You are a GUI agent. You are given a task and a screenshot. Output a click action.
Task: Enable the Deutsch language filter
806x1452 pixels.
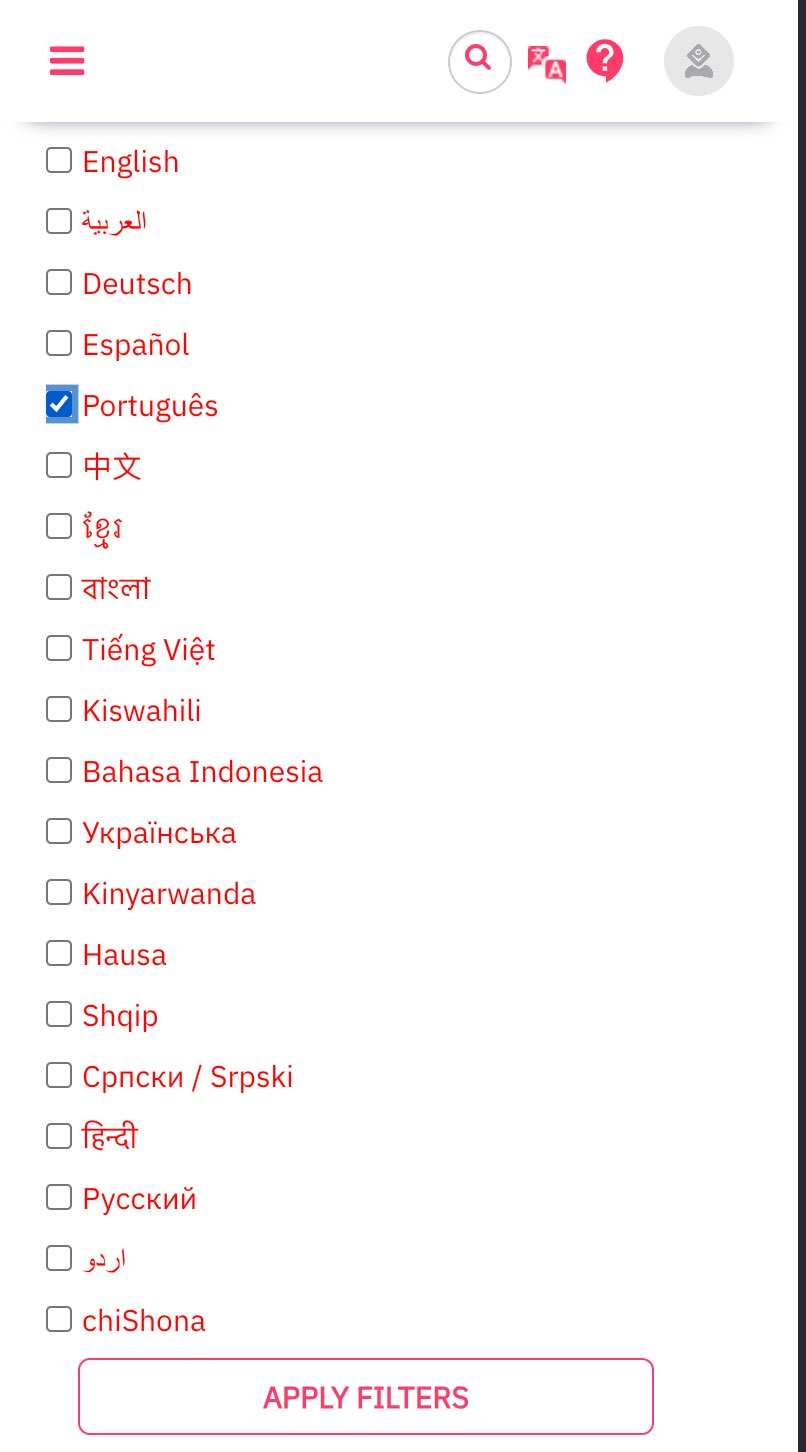click(59, 282)
